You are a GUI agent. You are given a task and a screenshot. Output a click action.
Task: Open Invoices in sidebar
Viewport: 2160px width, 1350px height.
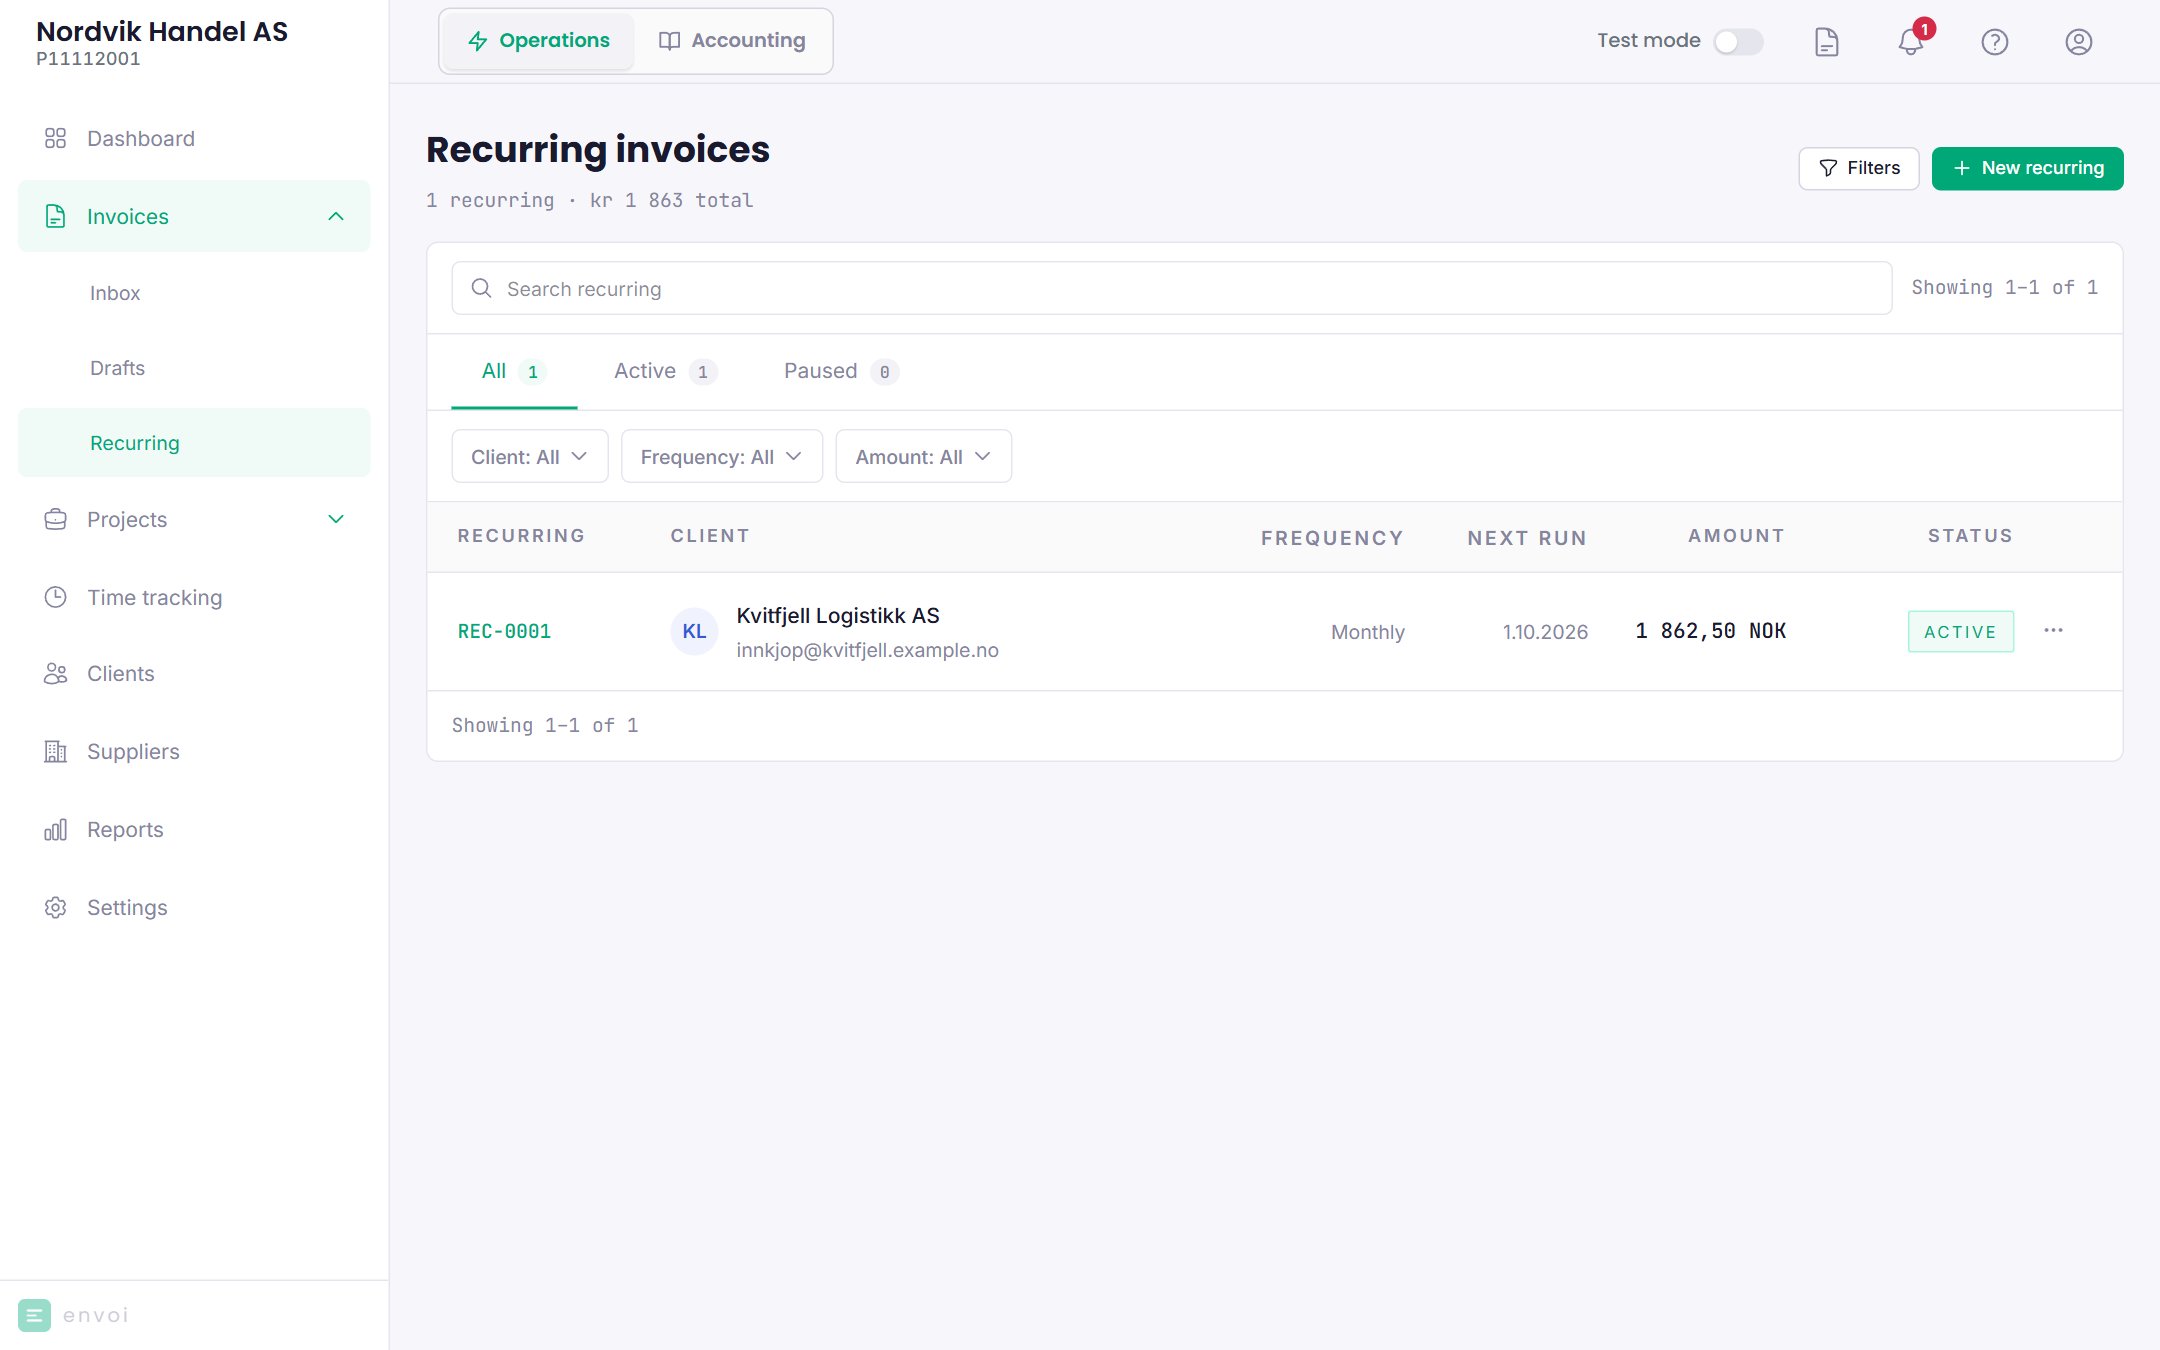pyautogui.click(x=194, y=216)
